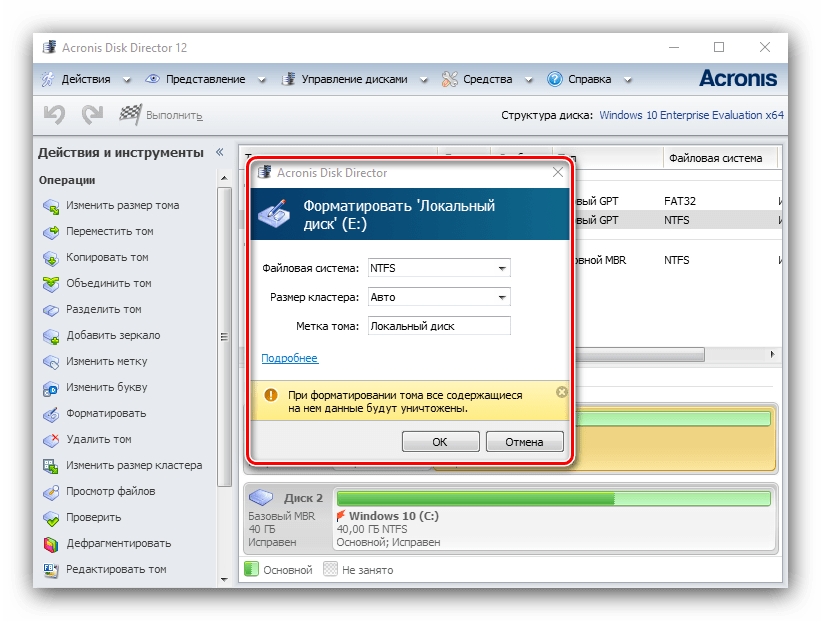Dismiss the yellow warning with its X icon

[561, 392]
